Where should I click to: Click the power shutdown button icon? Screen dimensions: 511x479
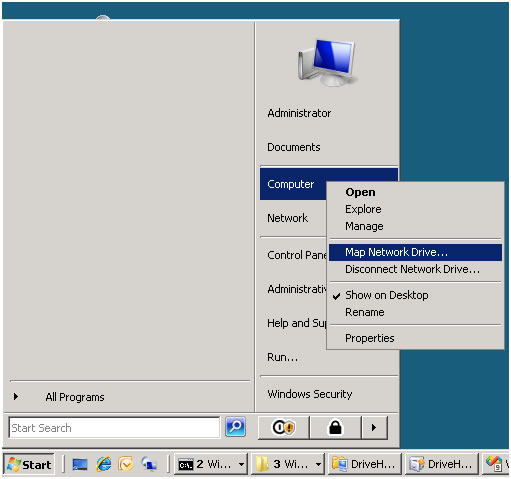283,427
